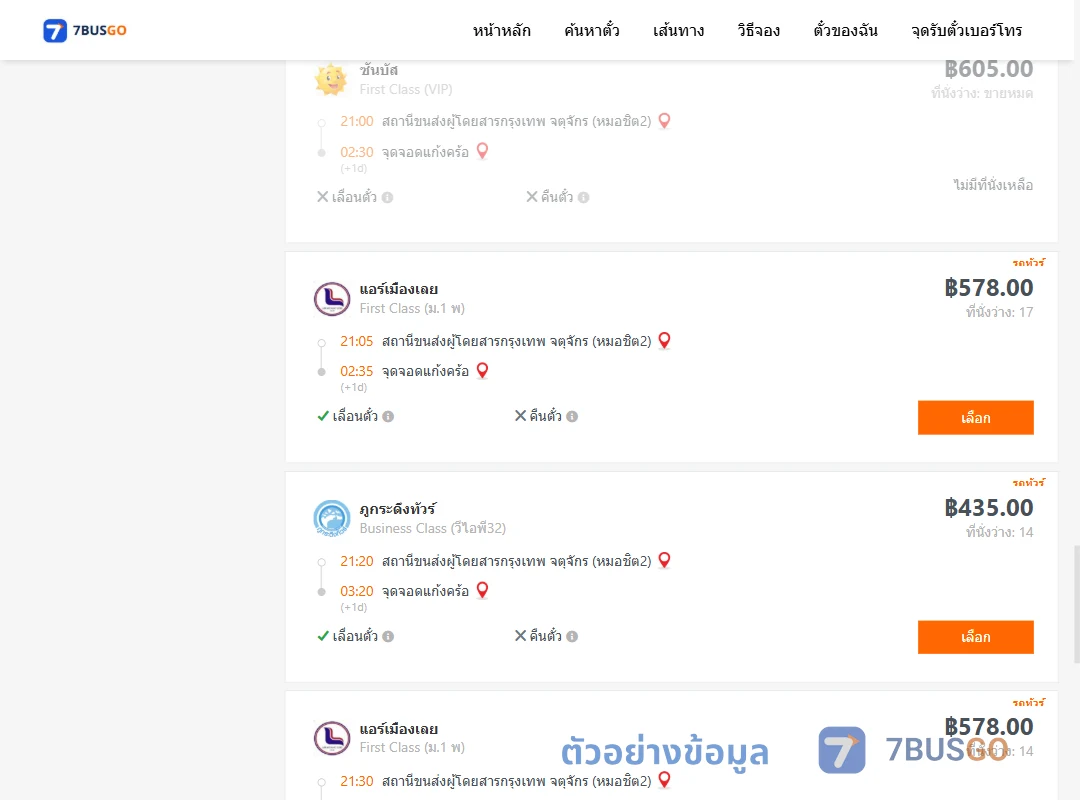Click ที่นั่งว่าง: 17 seat count

point(999,312)
